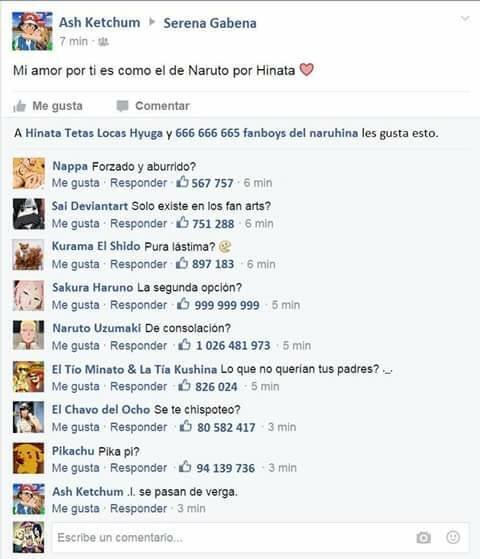Click the thumbs-up icon next to Me gusta
This screenshot has height=559, width=480.
pos(20,106)
